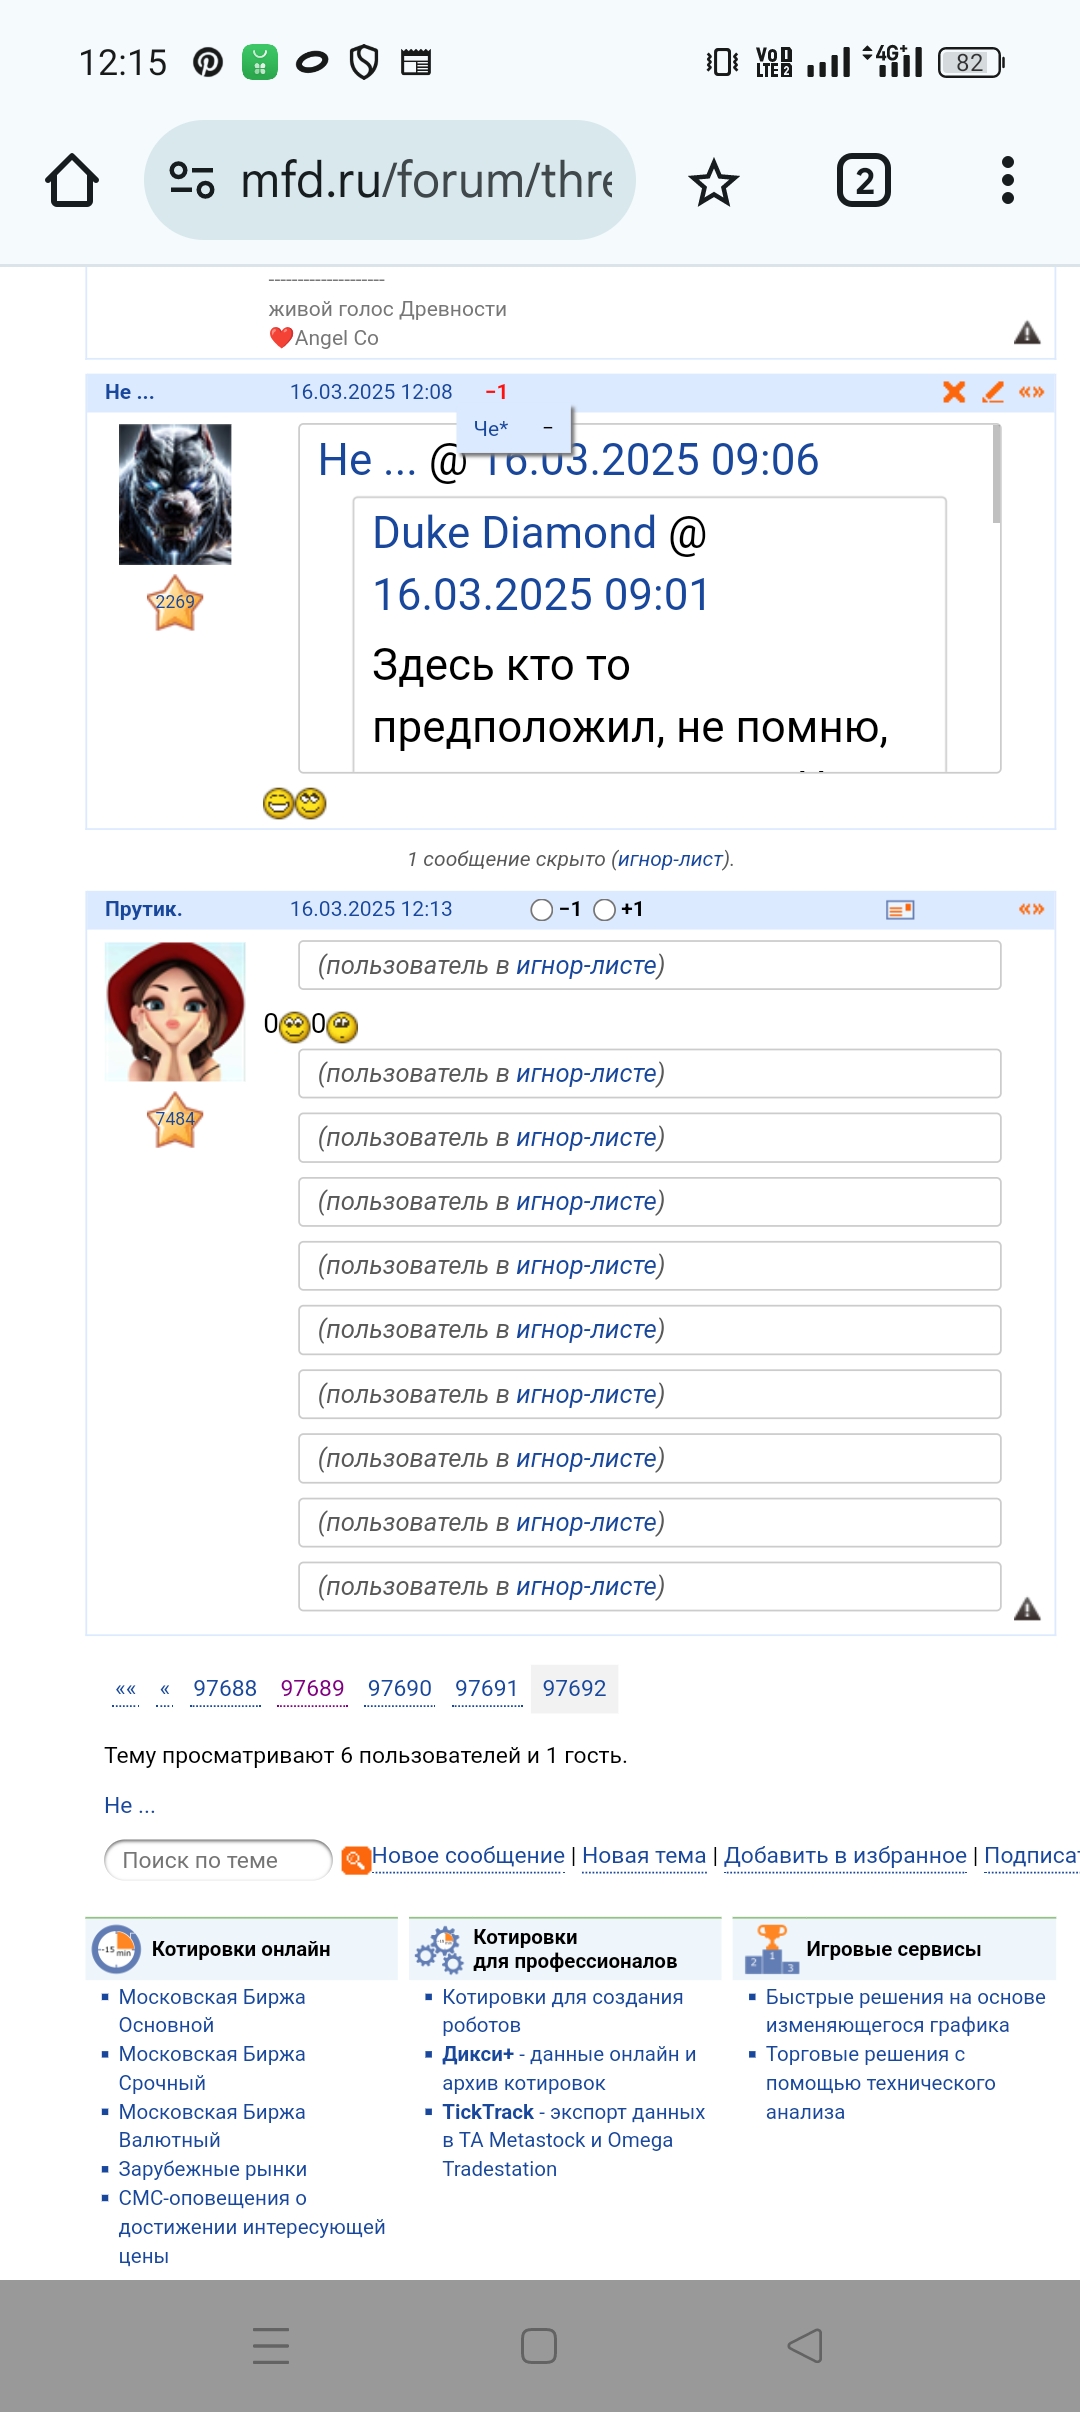Open private message icon in Прутик's post header

900,910
